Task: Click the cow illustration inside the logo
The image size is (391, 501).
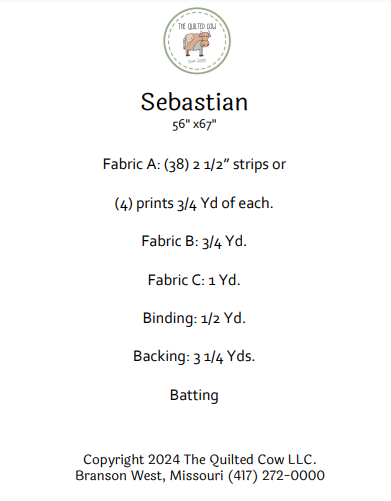Action: point(197,43)
